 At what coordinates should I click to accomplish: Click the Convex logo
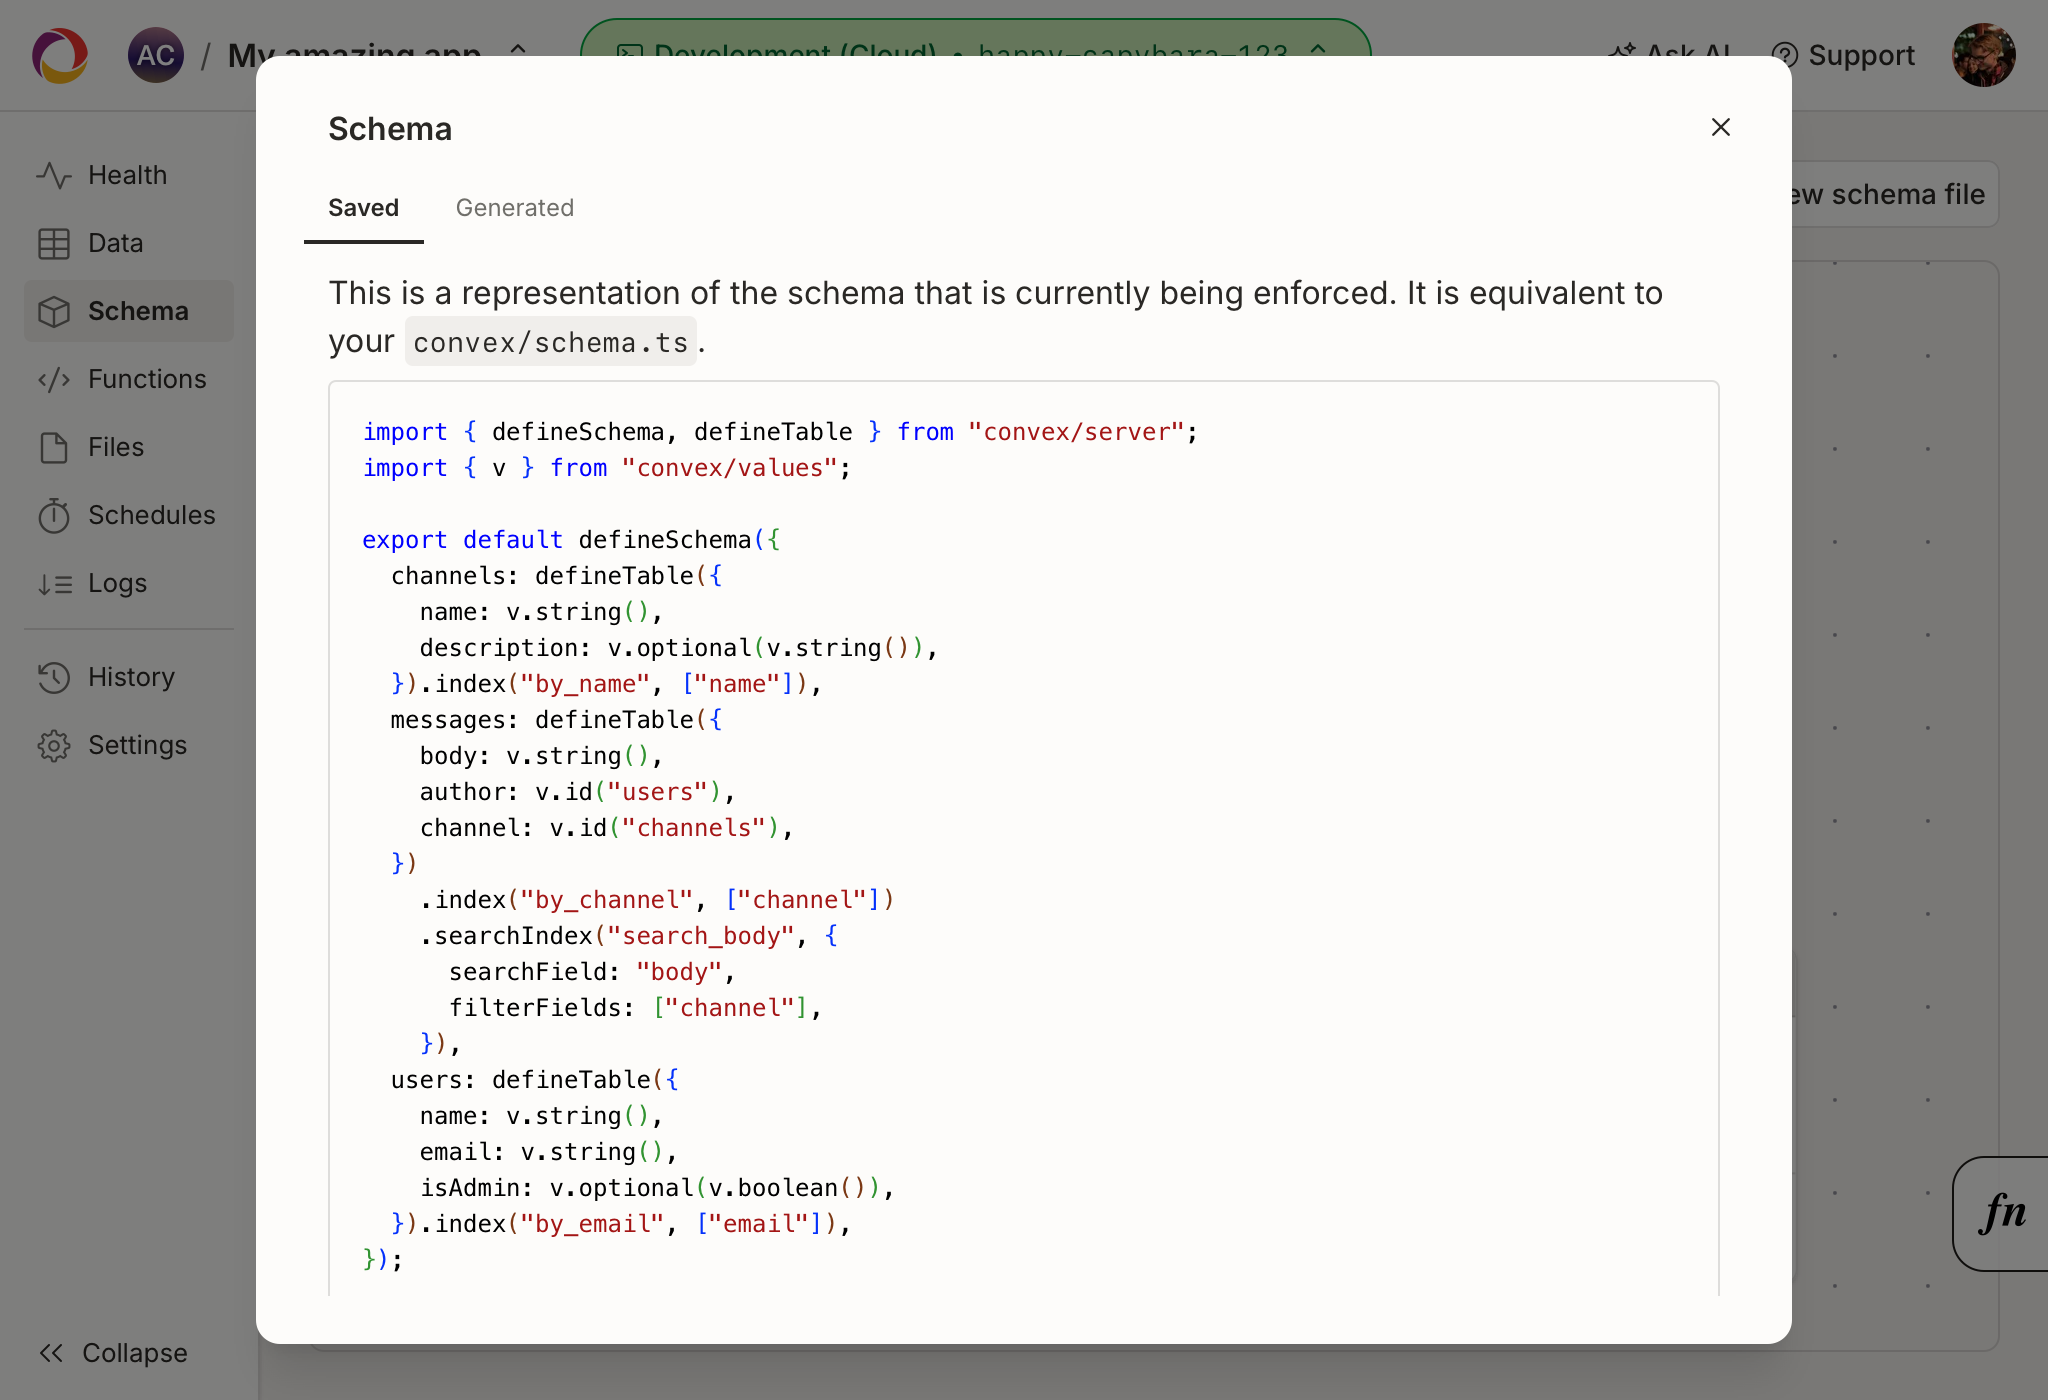click(x=60, y=55)
